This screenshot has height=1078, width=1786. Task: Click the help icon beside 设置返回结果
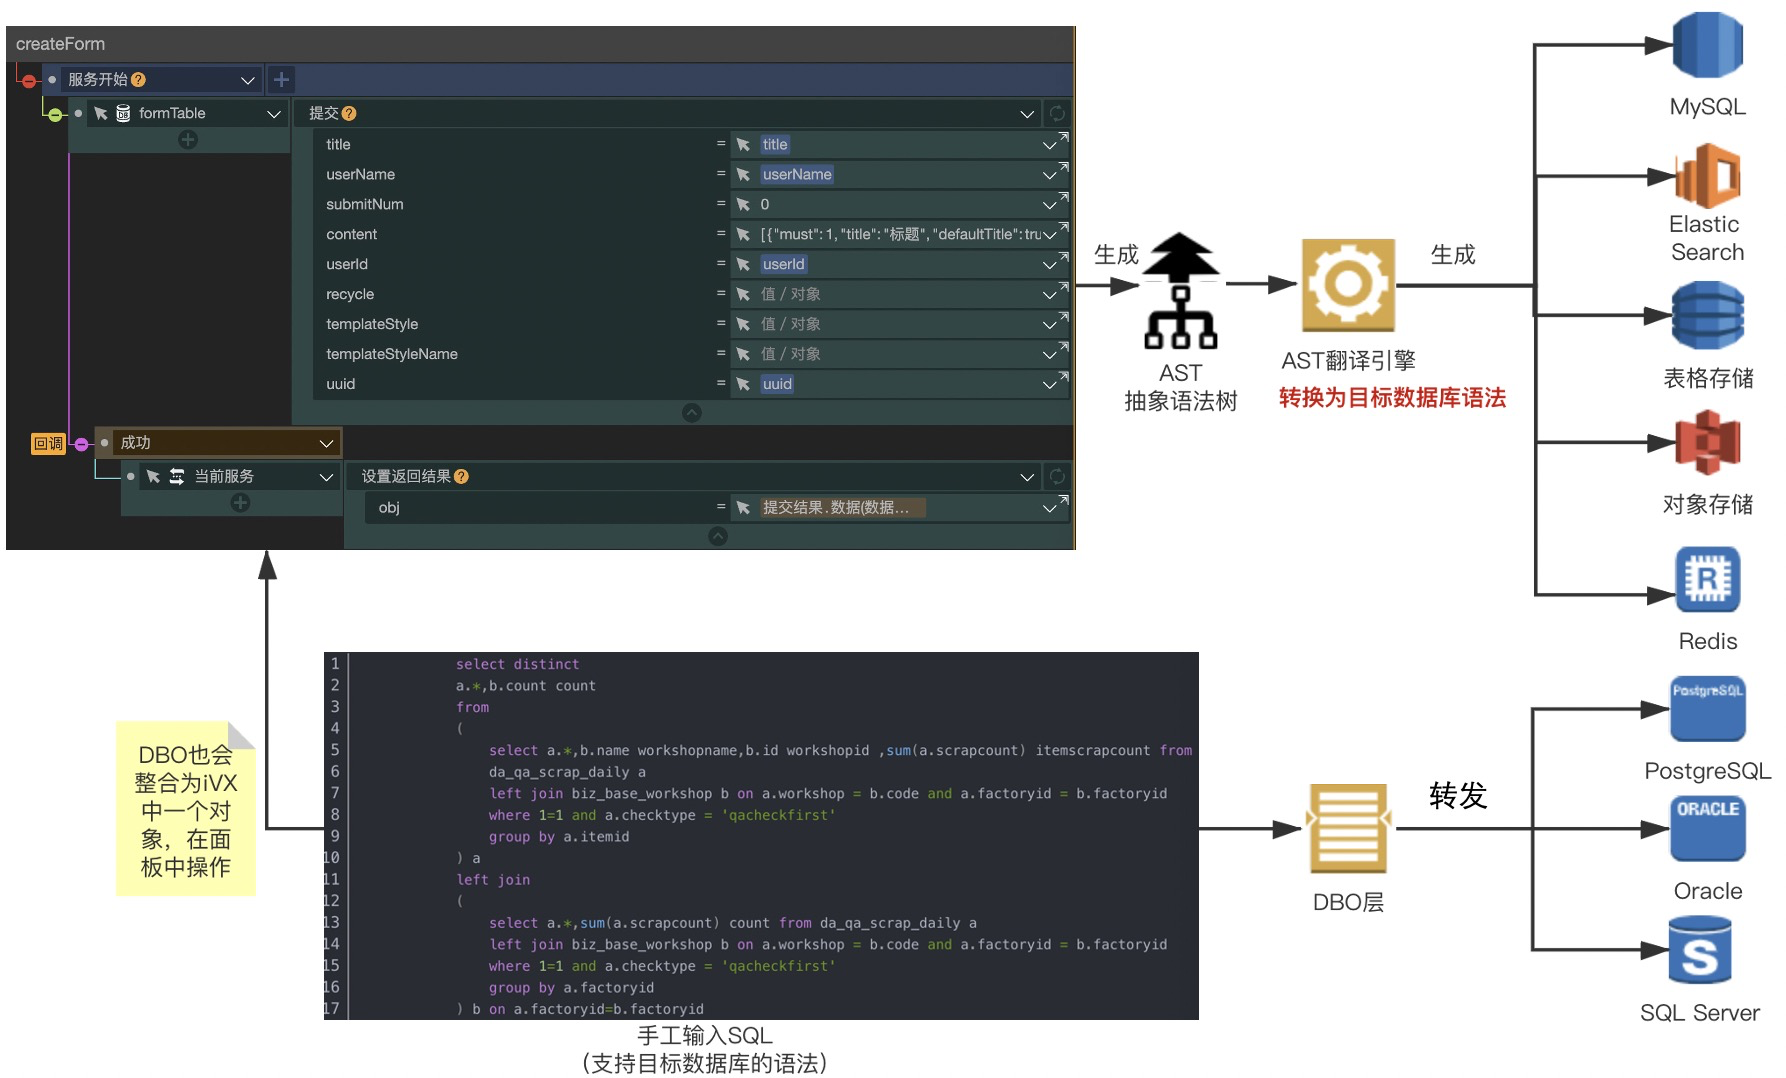click(x=461, y=477)
